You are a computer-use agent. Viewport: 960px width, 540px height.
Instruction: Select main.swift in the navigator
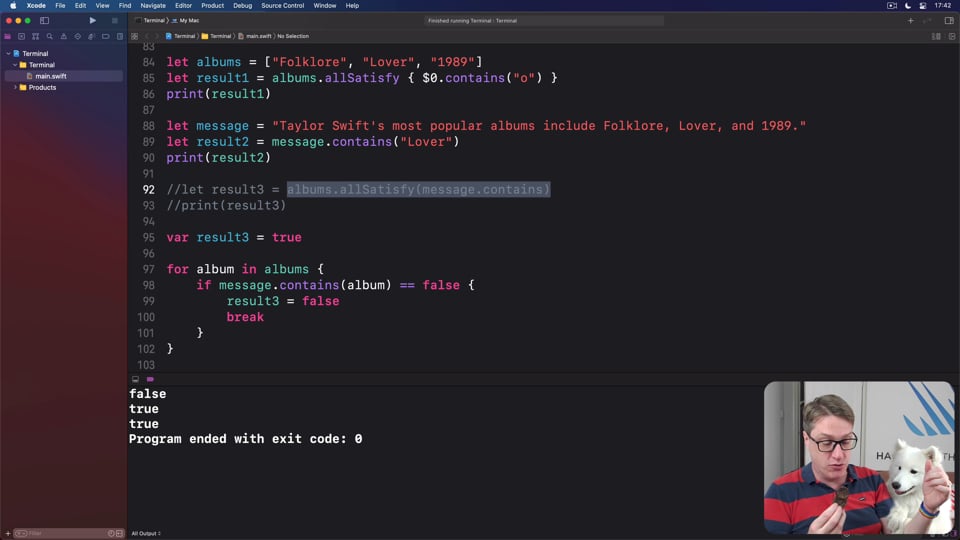(64, 76)
